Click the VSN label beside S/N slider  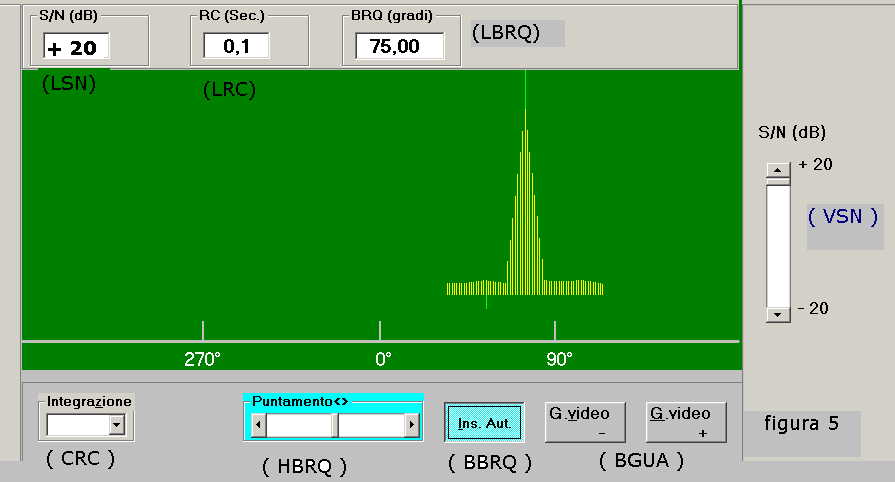click(843, 218)
